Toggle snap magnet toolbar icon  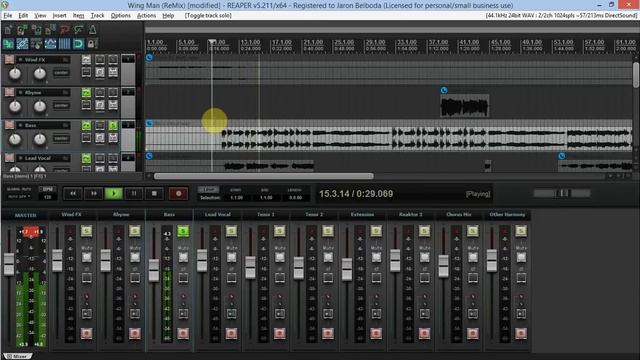pyautogui.click(x=78, y=43)
